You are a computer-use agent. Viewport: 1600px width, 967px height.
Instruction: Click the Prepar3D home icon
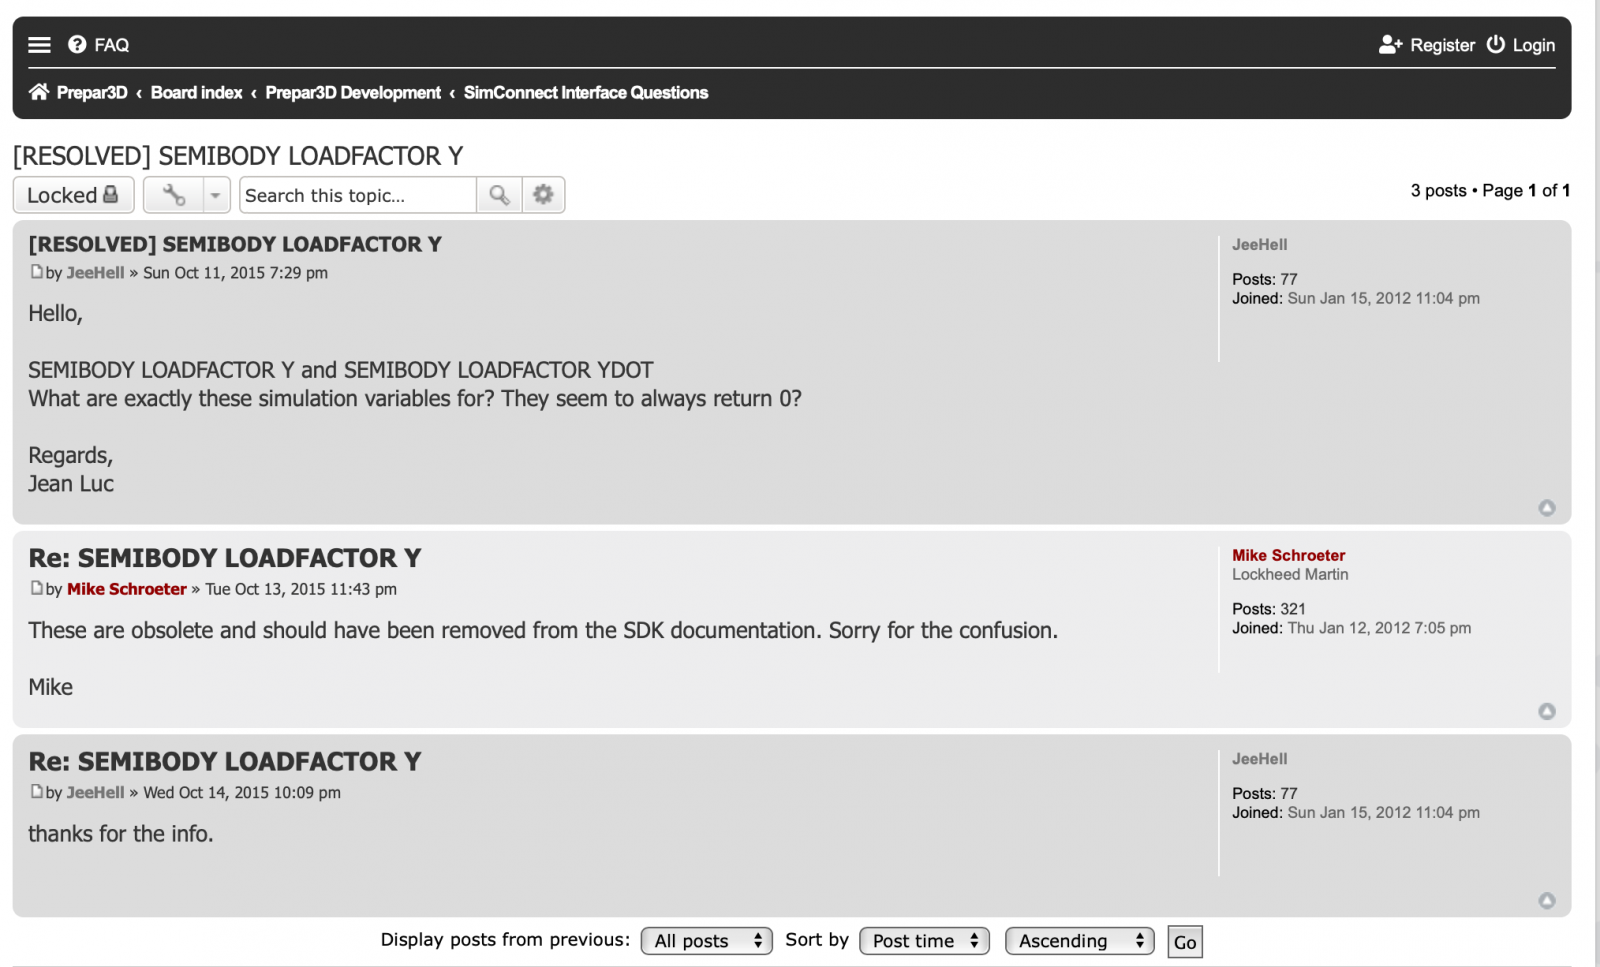click(x=39, y=92)
